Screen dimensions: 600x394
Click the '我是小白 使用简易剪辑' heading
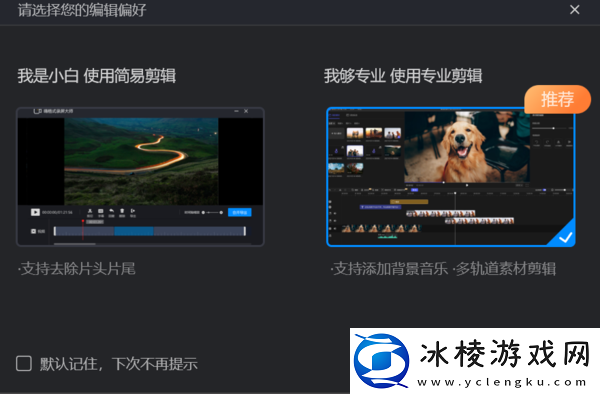96,76
